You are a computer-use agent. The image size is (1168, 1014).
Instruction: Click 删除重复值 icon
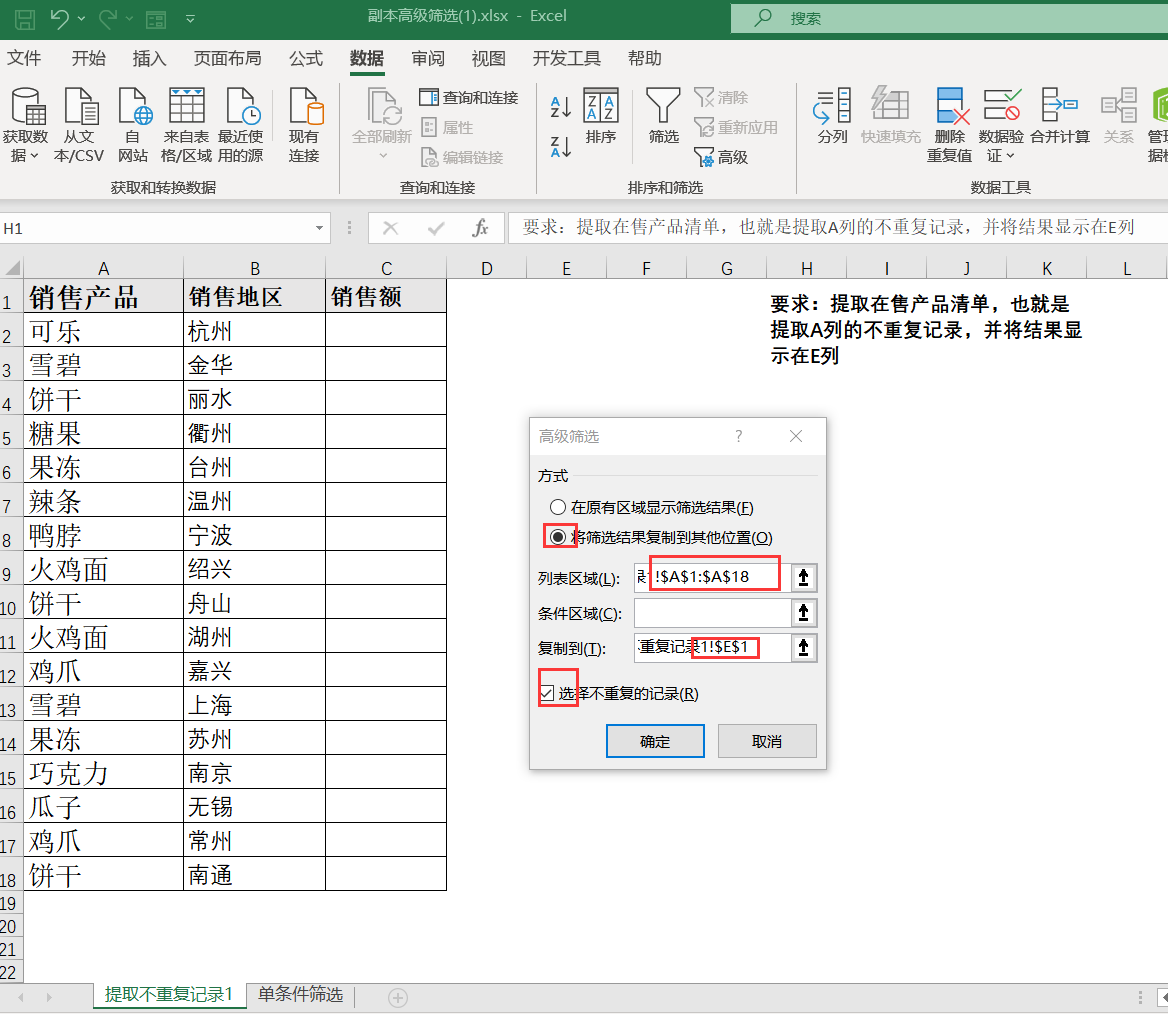click(x=950, y=124)
